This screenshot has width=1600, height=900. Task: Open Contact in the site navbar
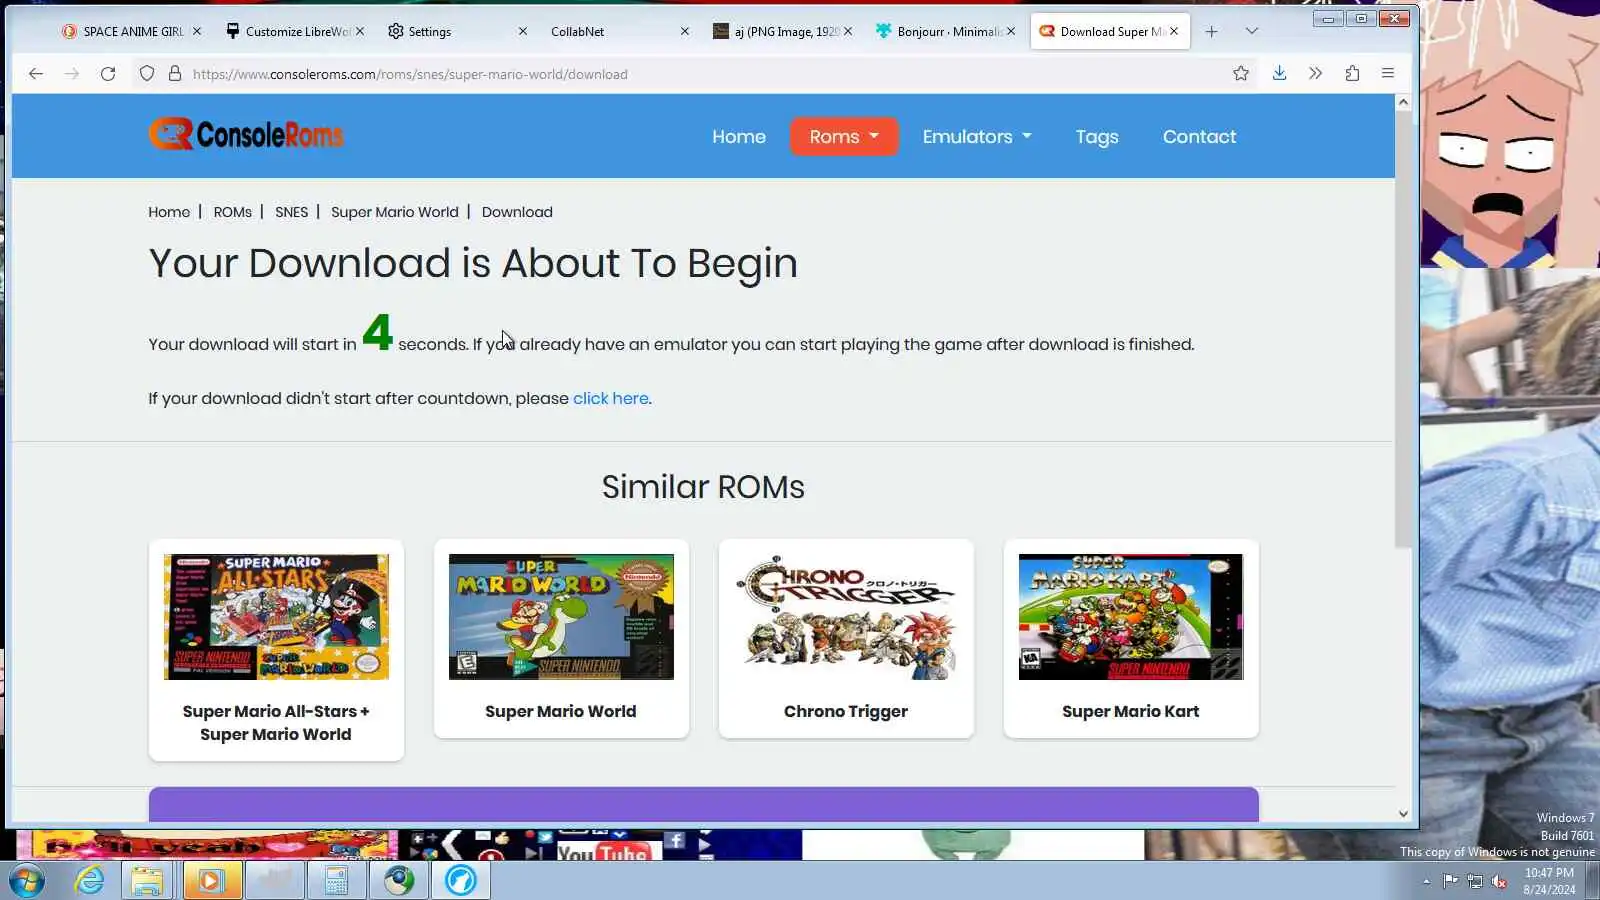(1199, 137)
